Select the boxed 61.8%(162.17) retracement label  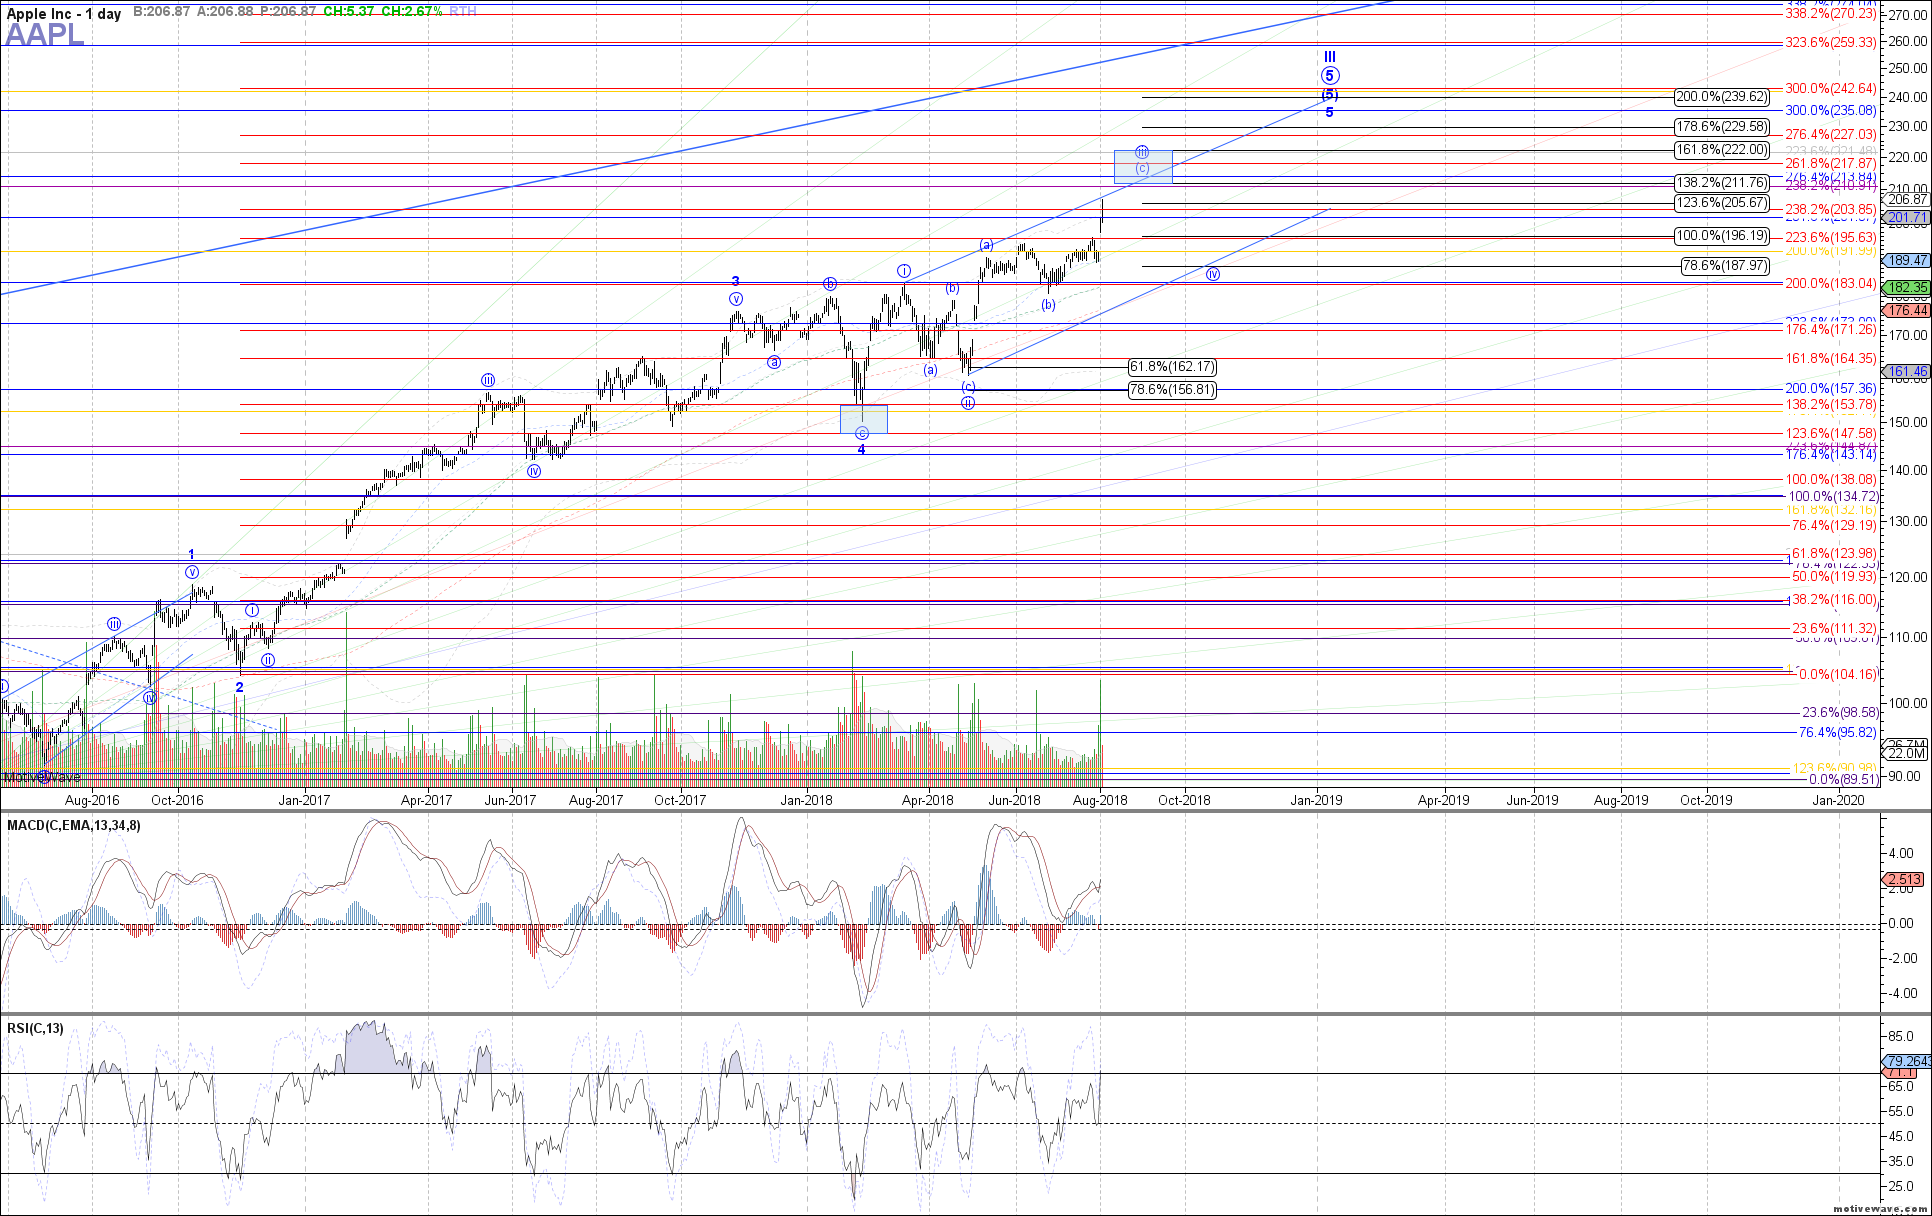(x=1173, y=367)
